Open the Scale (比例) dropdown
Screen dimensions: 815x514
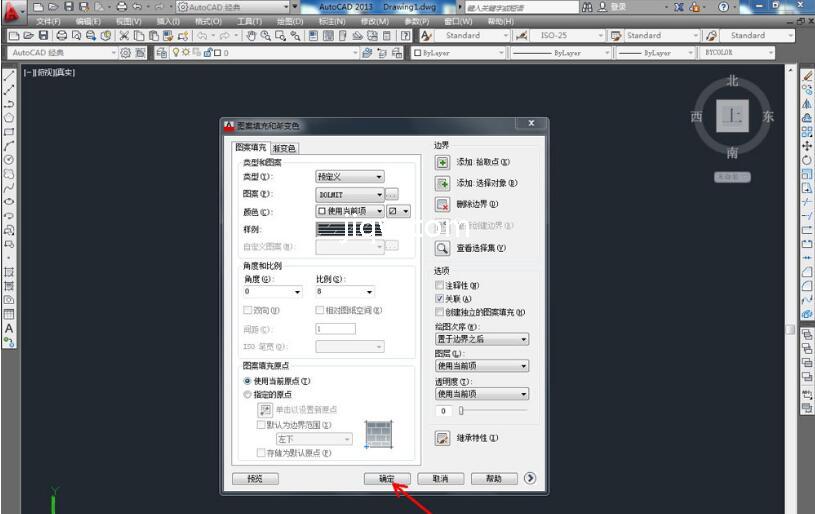coord(345,292)
